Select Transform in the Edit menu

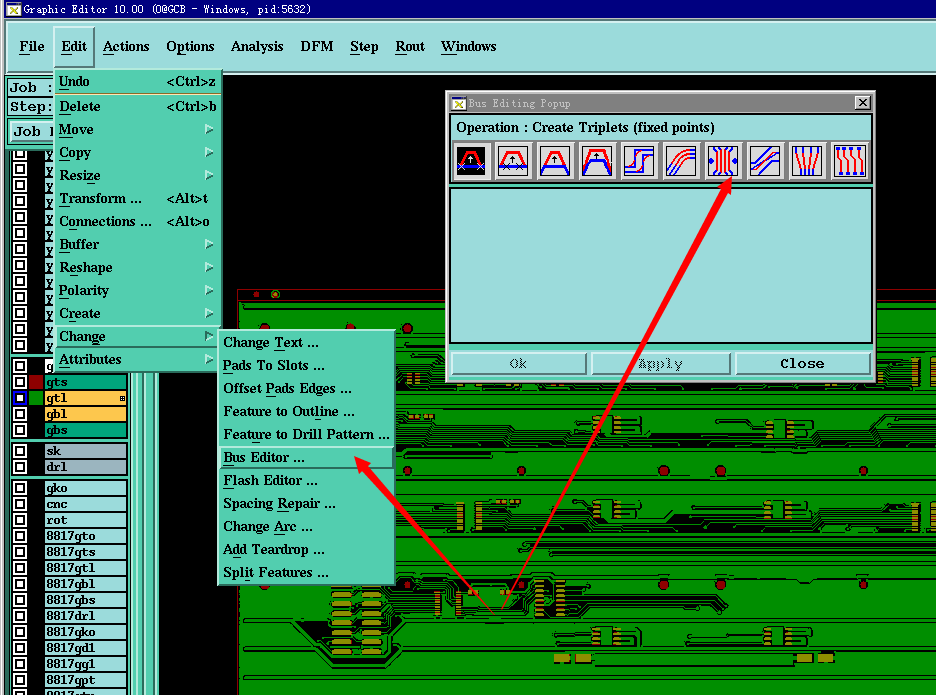tap(138, 198)
